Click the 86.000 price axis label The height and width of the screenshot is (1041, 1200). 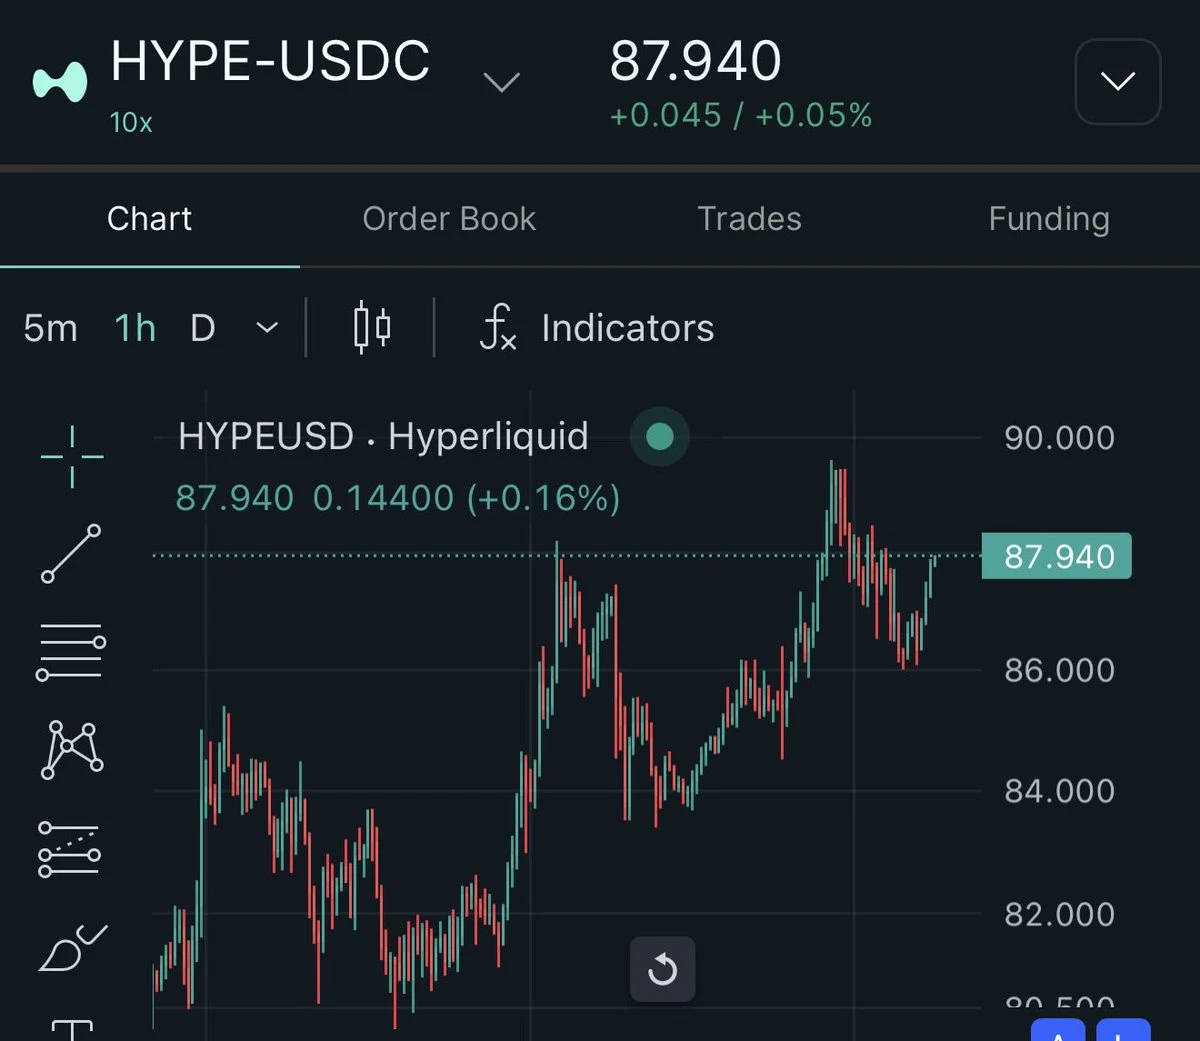click(x=1059, y=670)
